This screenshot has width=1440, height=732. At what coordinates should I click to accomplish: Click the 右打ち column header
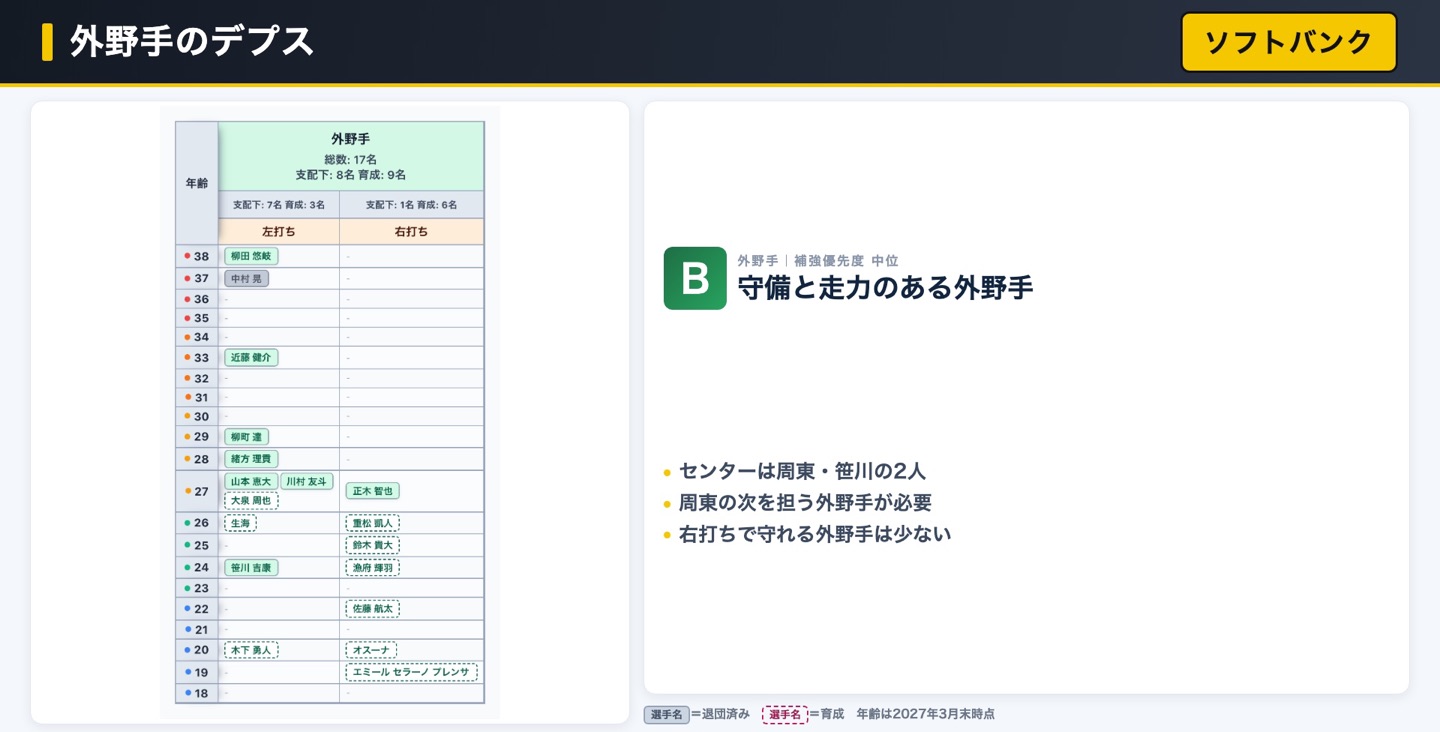point(411,231)
